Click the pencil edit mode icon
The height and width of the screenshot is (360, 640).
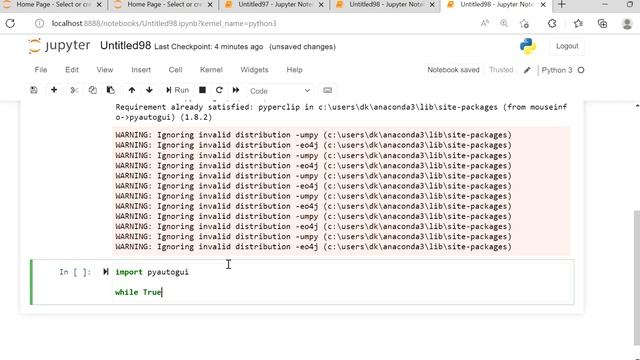click(527, 70)
